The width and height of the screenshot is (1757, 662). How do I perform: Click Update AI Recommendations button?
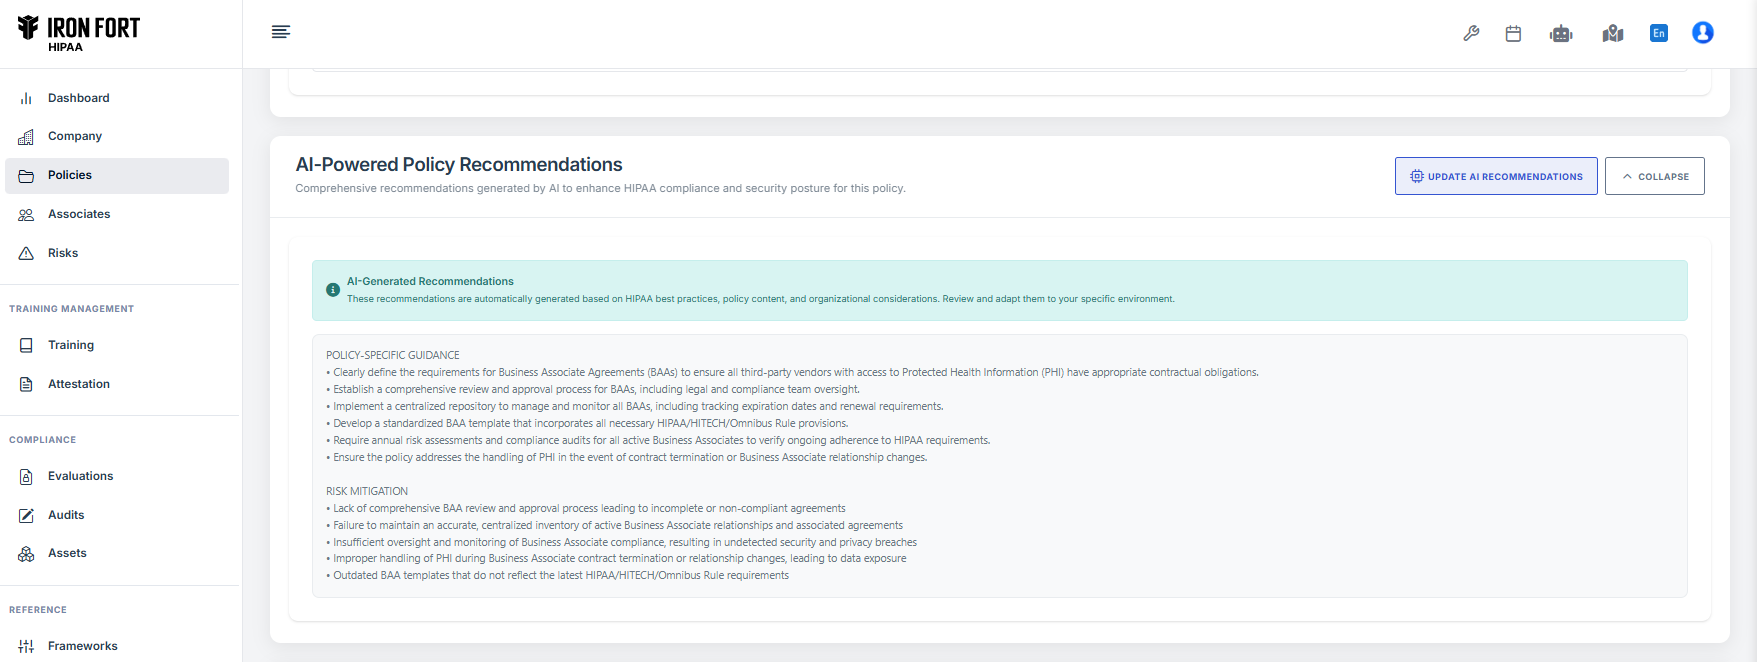(1496, 176)
